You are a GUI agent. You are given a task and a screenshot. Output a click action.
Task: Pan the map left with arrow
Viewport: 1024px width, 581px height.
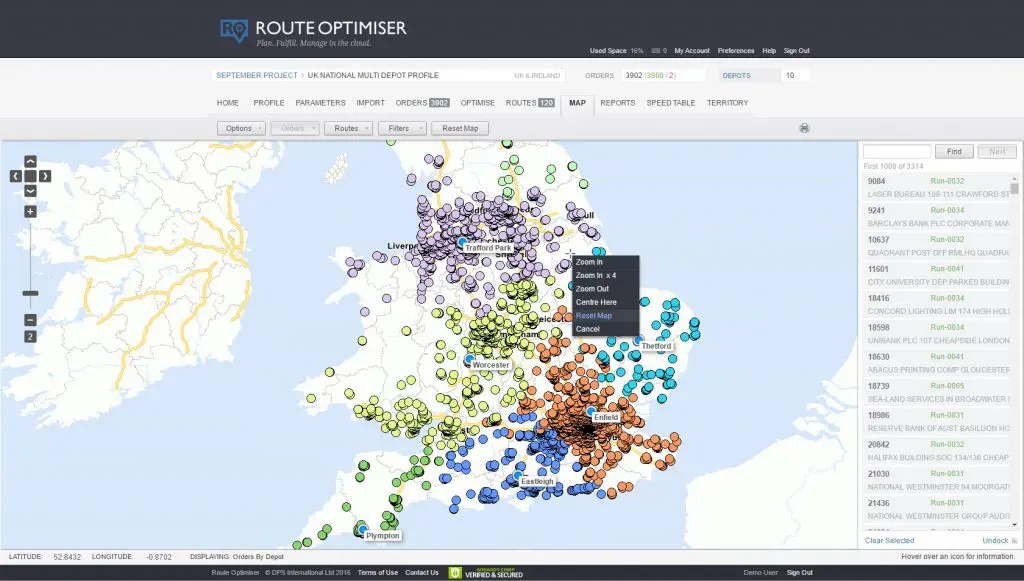click(x=15, y=176)
